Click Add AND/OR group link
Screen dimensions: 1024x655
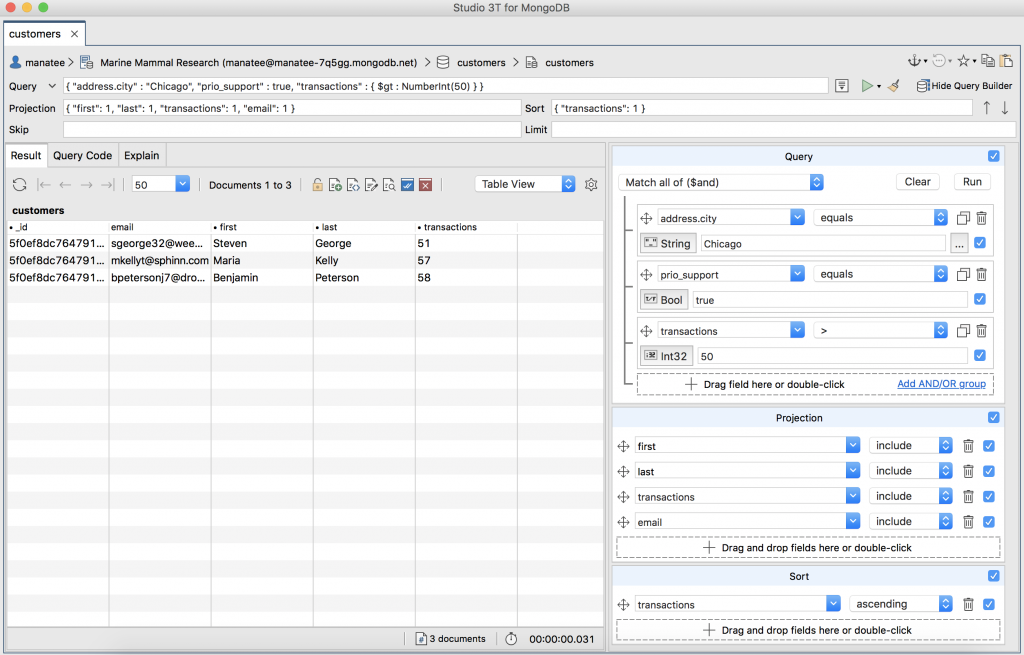(x=941, y=384)
